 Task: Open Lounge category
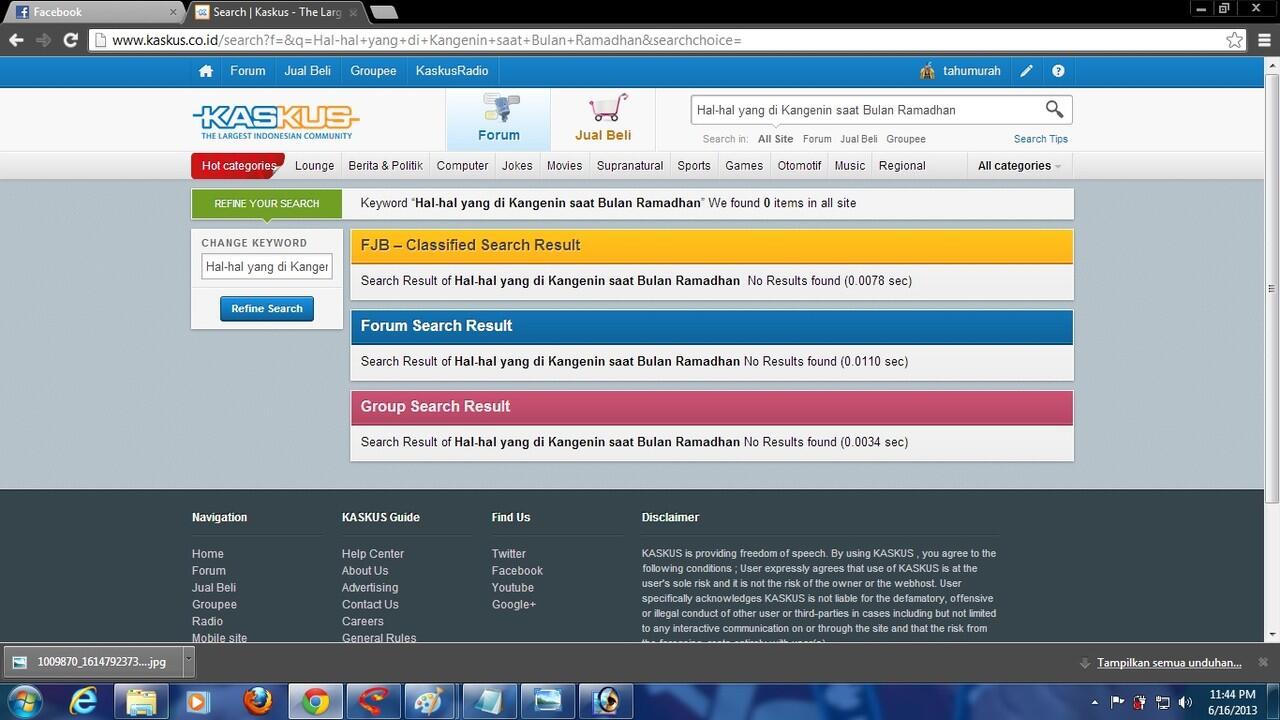point(315,166)
